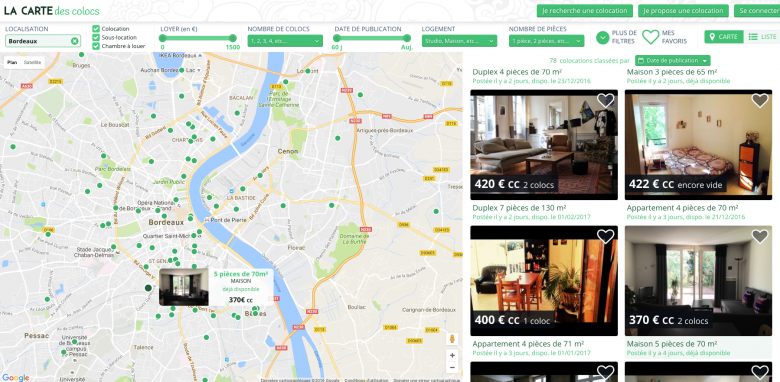
Task: Click the map popup house thumbnail
Action: pyautogui.click(x=184, y=287)
